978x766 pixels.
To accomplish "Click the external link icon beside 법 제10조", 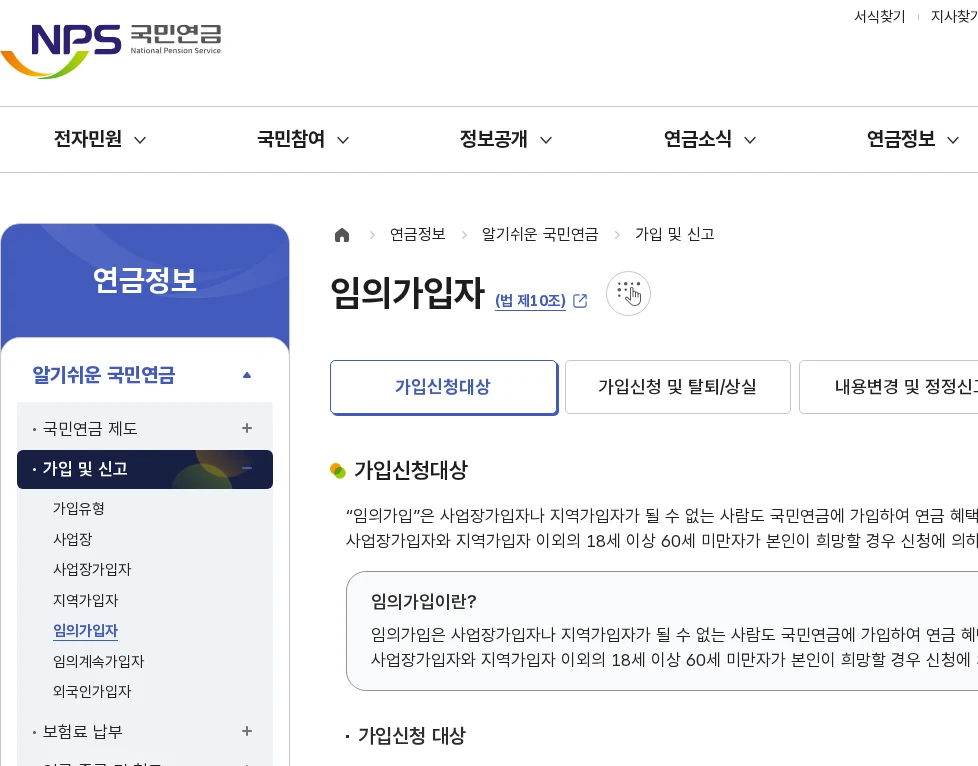I will point(580,301).
